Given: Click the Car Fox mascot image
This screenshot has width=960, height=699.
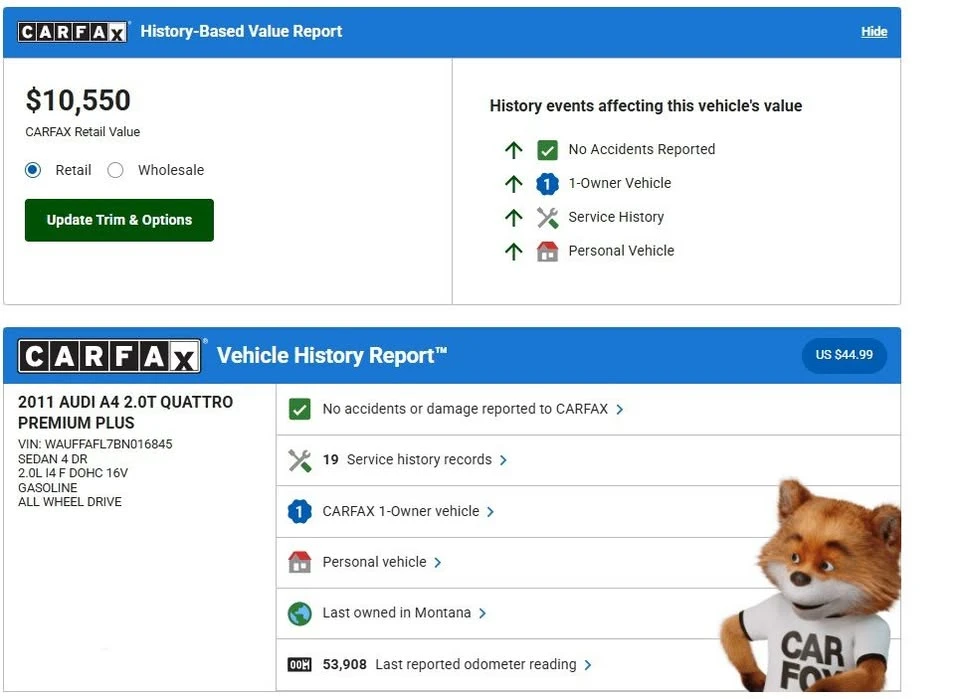Looking at the screenshot, I should click(x=811, y=586).
